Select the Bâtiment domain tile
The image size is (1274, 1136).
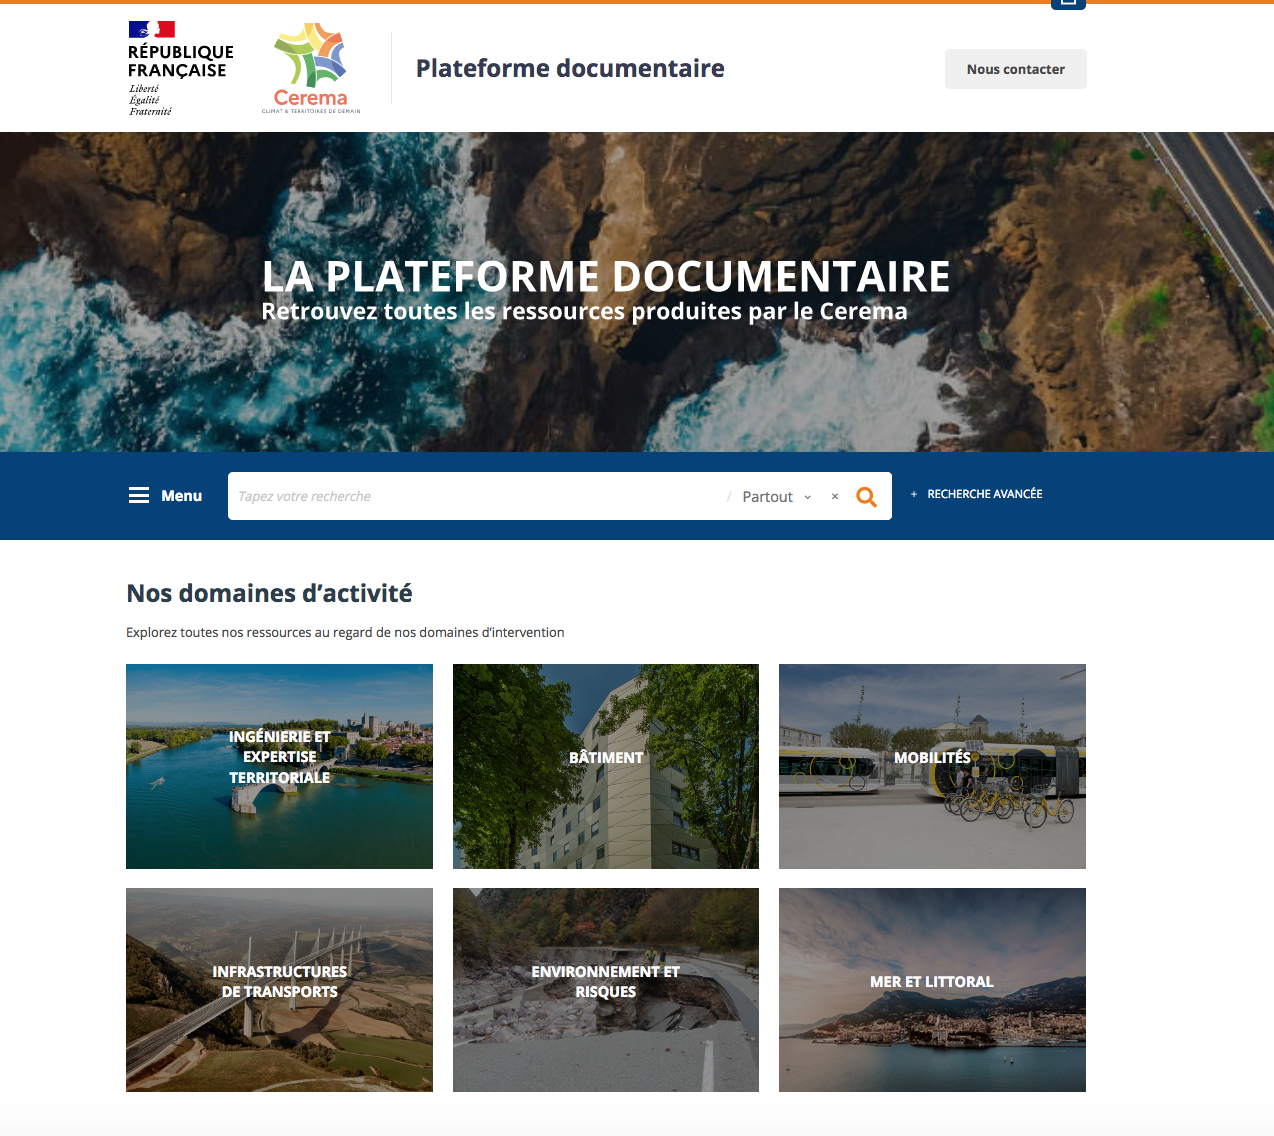[x=605, y=766]
